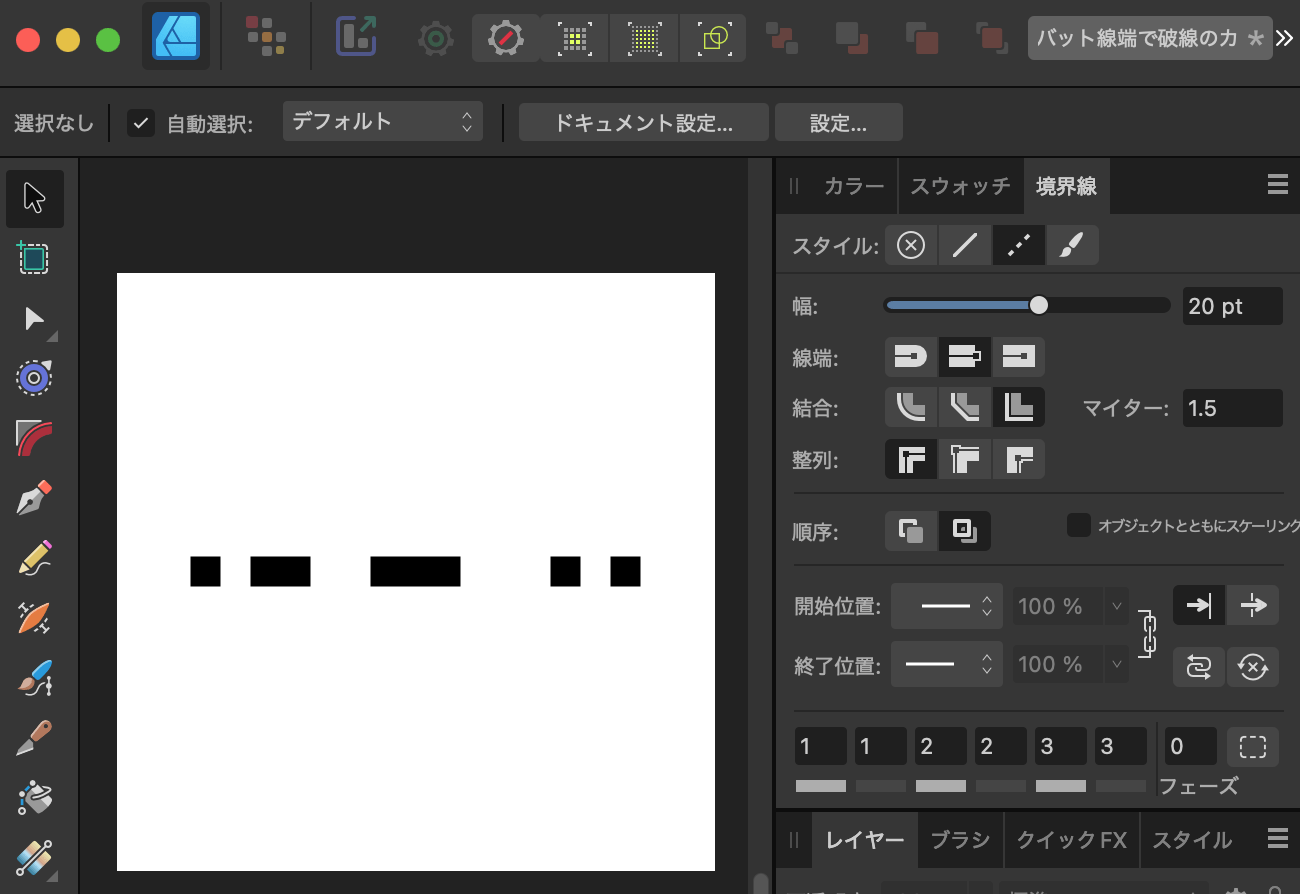Click the 幅 stroke width slider handle
Image resolution: width=1300 pixels, height=894 pixels.
point(1039,305)
